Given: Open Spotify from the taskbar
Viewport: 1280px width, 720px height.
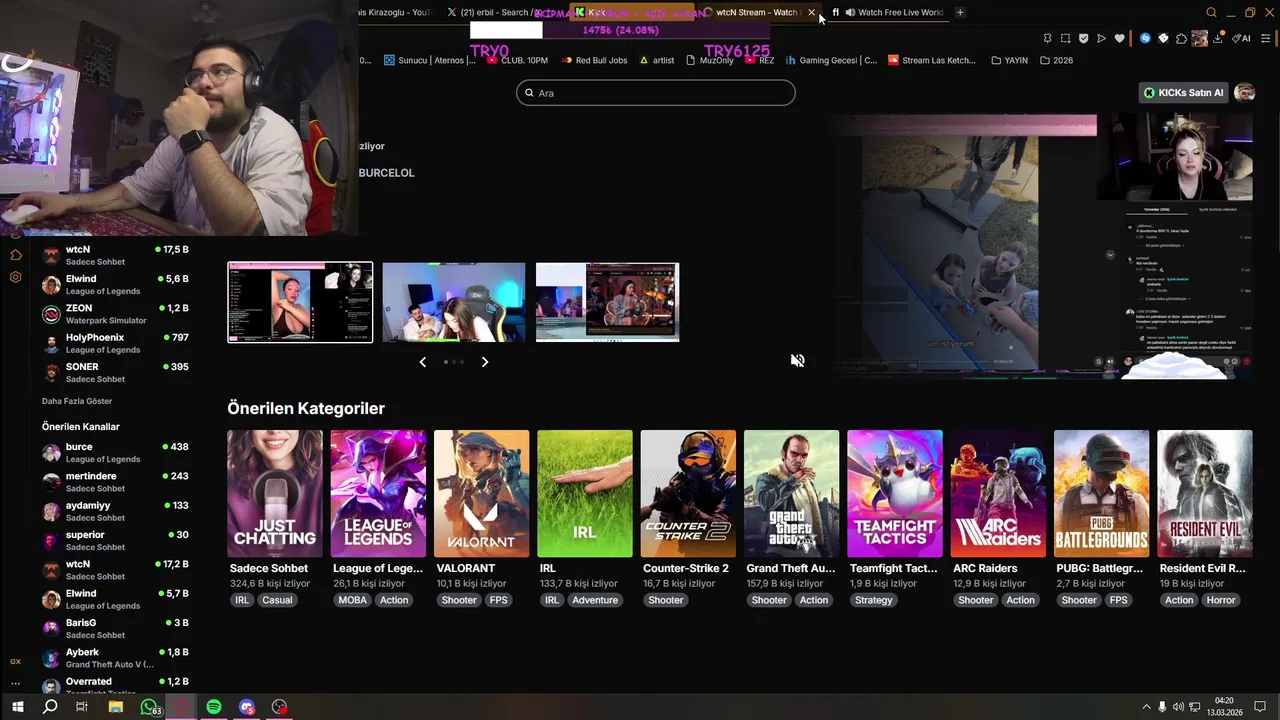Looking at the screenshot, I should point(214,707).
